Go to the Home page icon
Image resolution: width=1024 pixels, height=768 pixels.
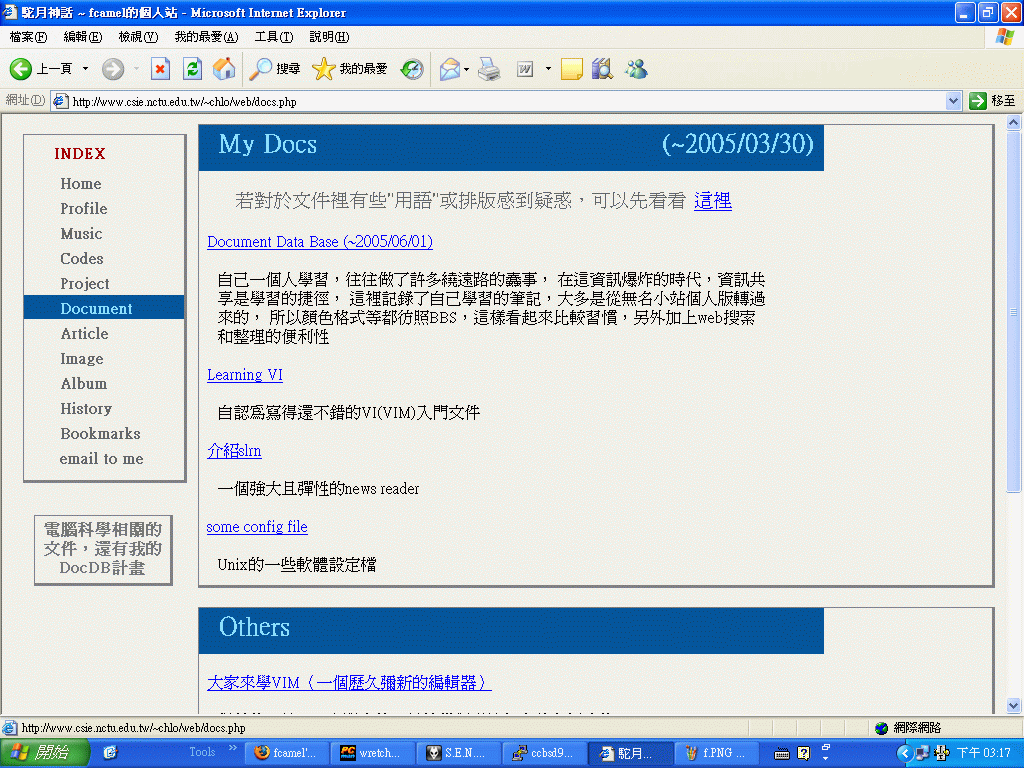coord(224,69)
